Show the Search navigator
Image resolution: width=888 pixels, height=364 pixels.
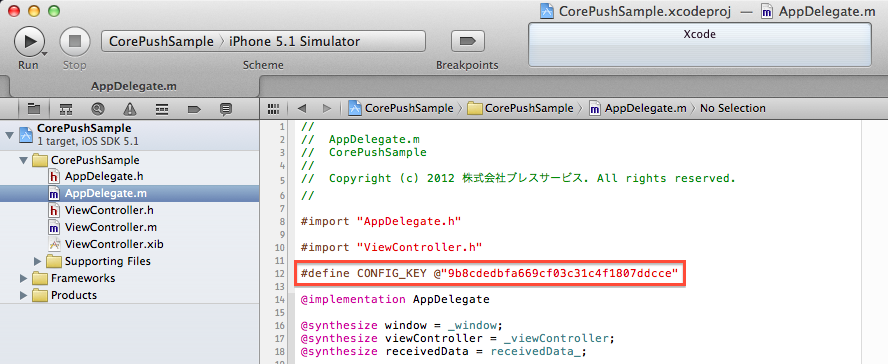tap(98, 108)
